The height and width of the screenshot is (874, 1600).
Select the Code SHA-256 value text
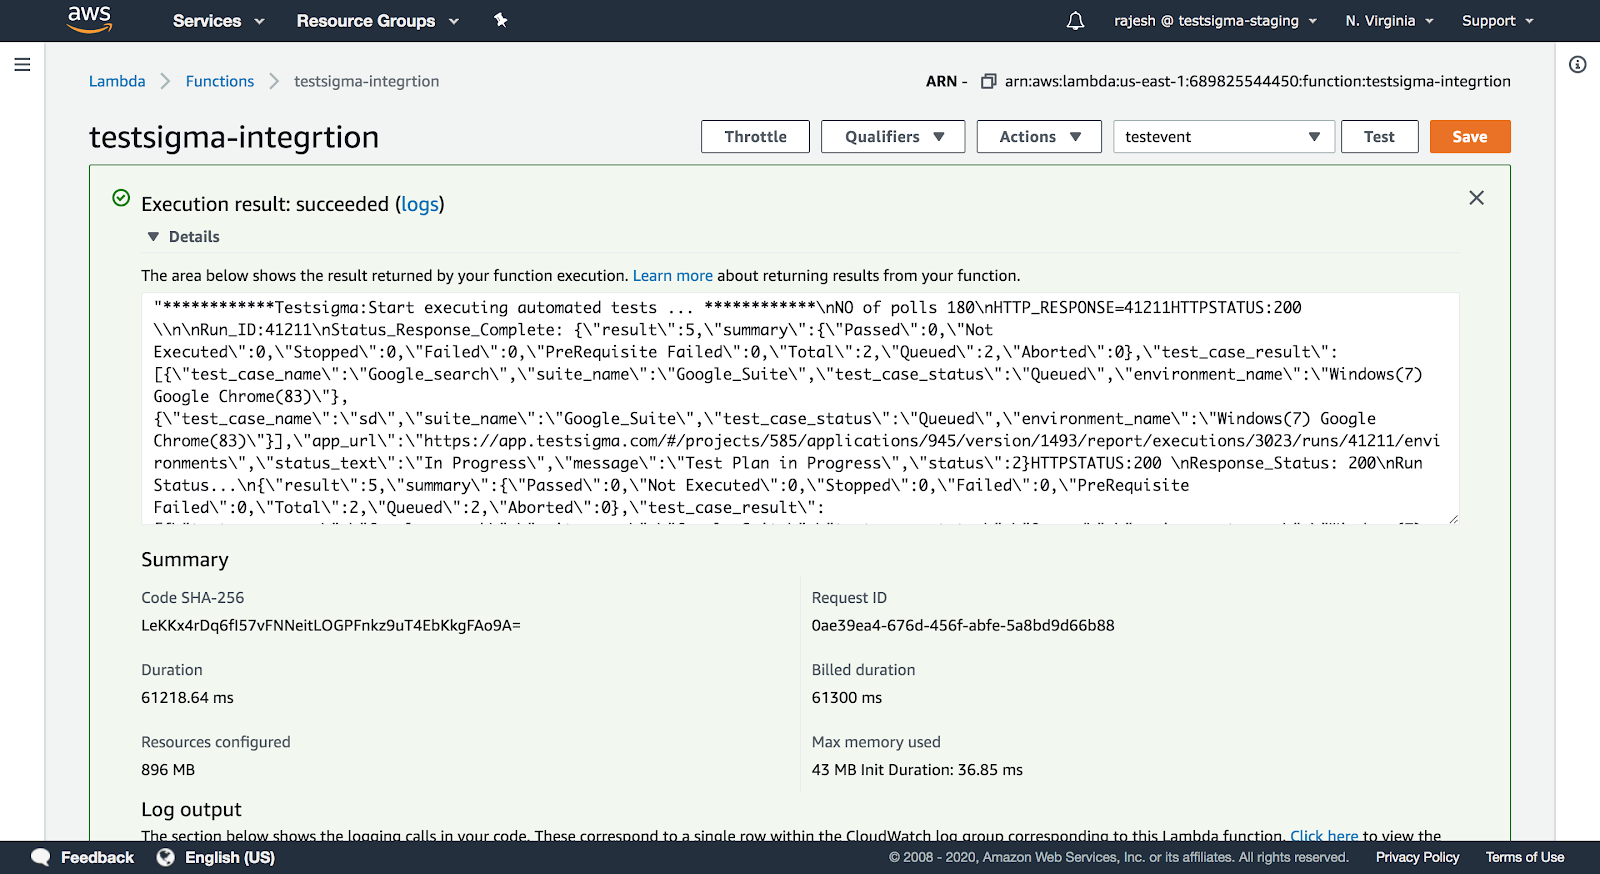coord(331,626)
